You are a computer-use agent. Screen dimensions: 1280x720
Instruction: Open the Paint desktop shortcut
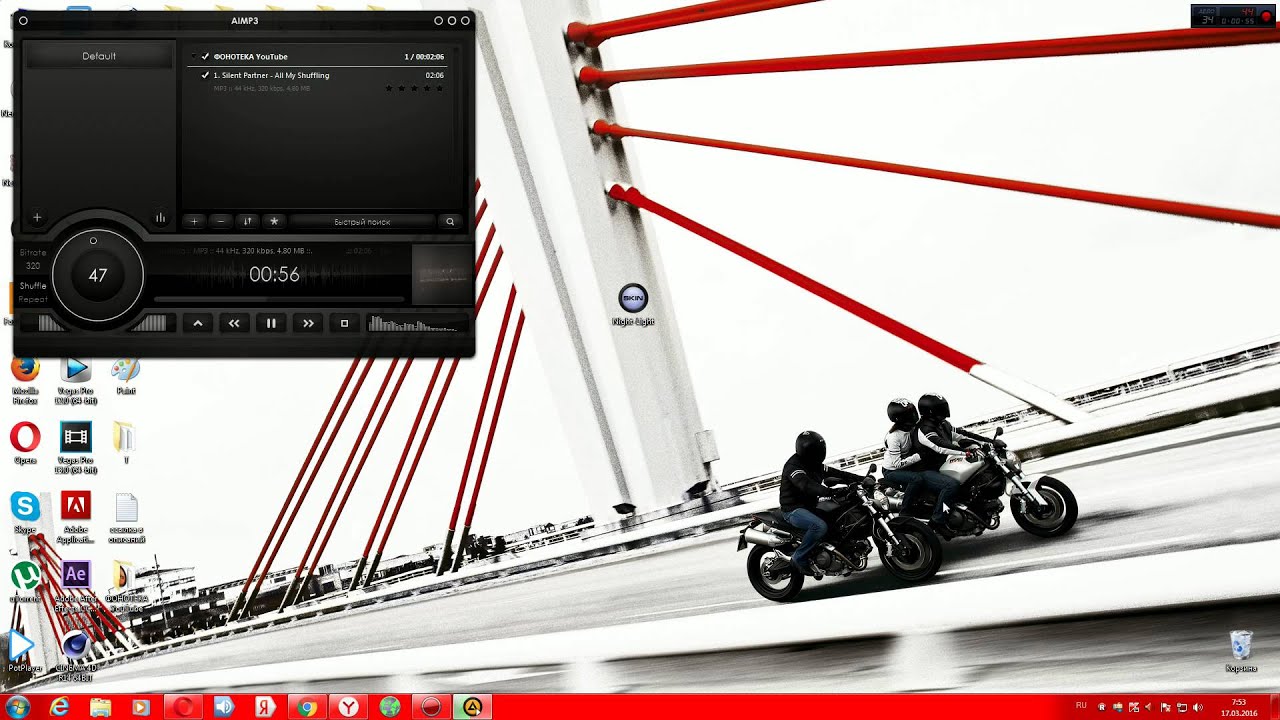tap(125, 375)
